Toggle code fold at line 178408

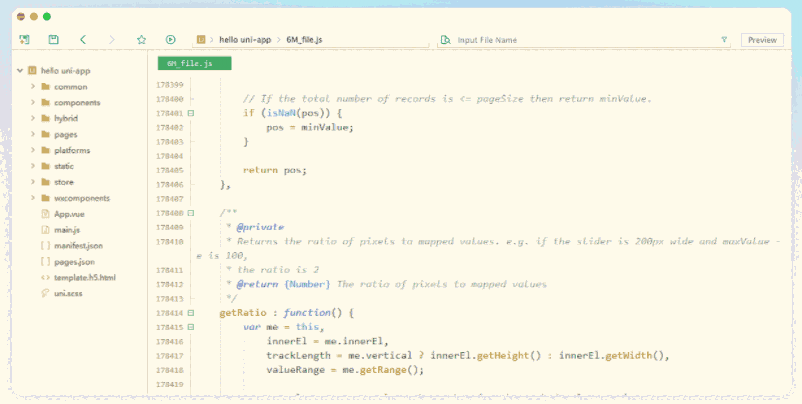(191, 214)
